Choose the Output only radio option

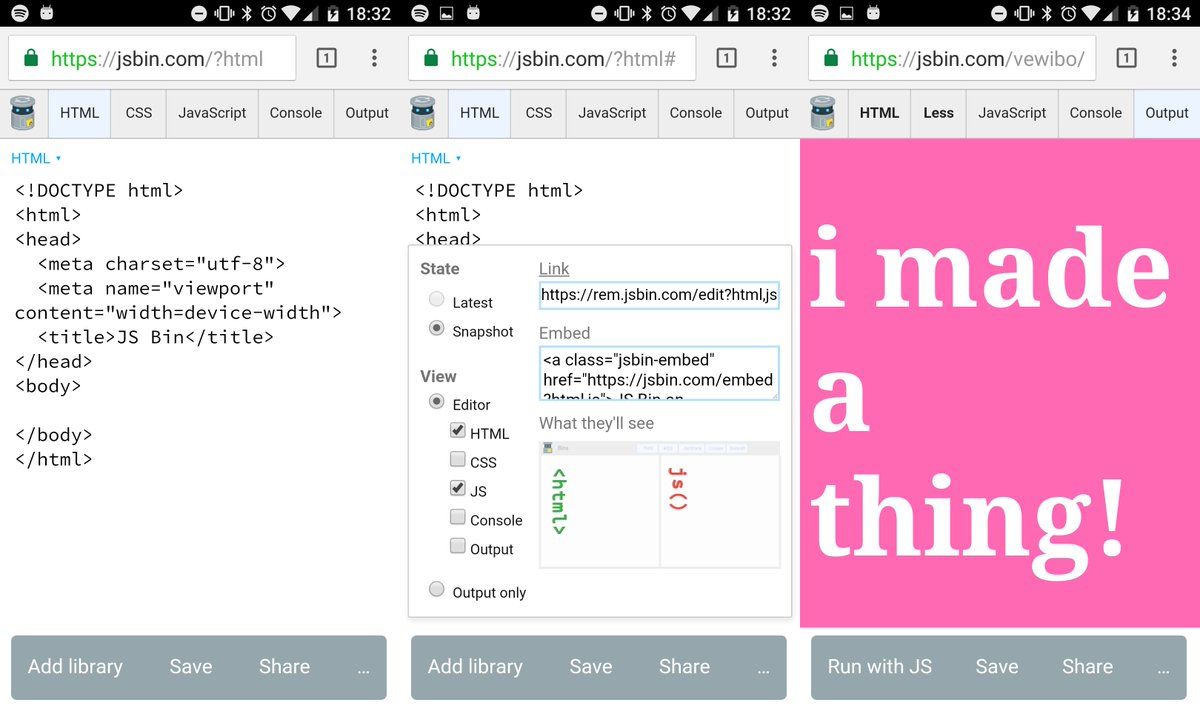click(x=437, y=589)
